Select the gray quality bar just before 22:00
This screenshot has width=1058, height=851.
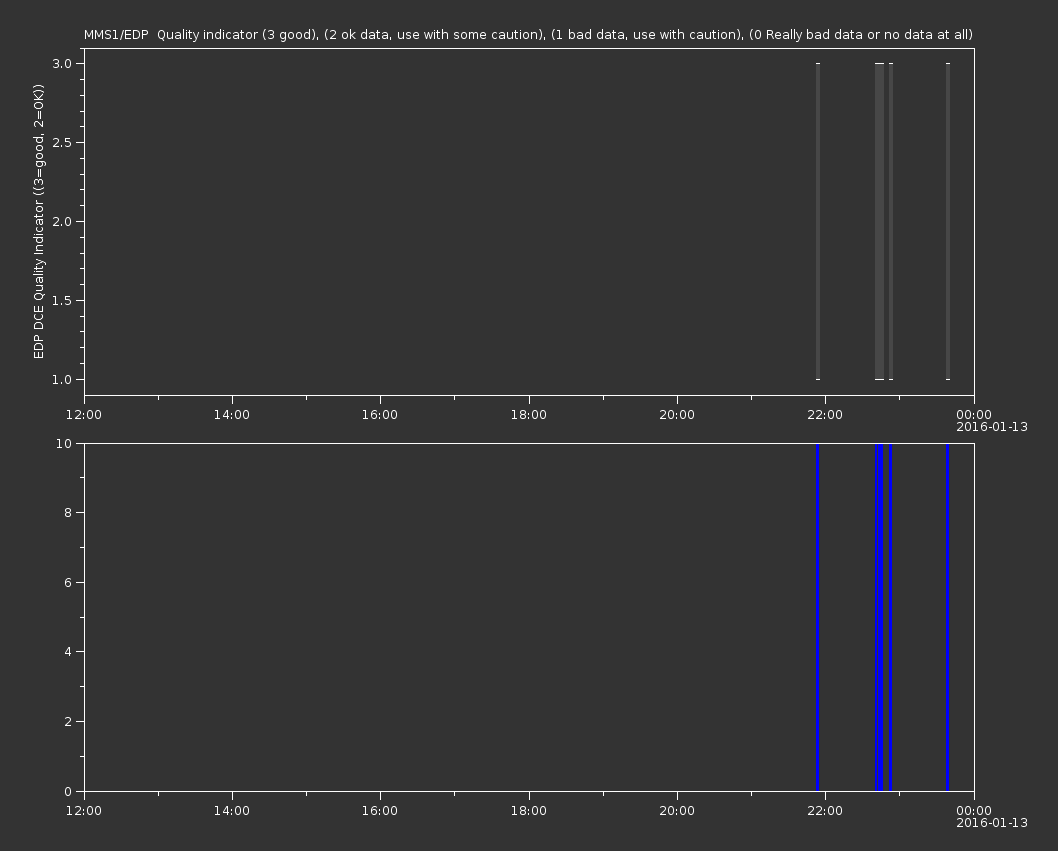coord(818,221)
